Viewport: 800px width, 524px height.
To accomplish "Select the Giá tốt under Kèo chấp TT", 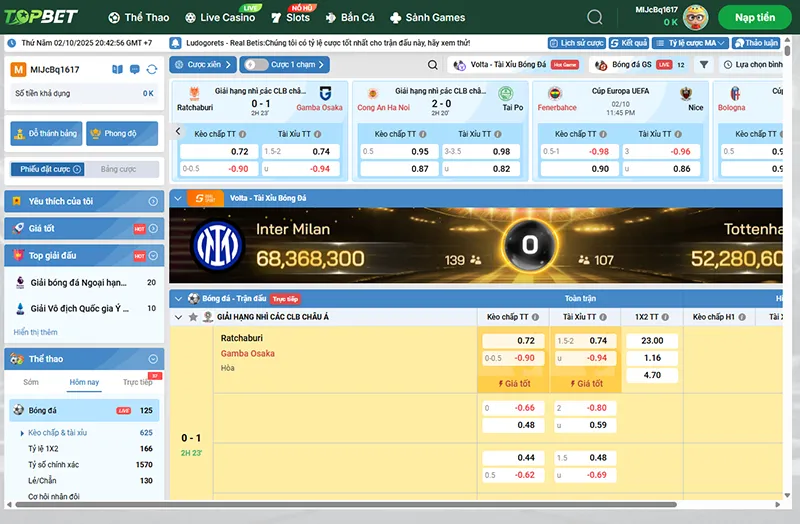I will click(514, 384).
